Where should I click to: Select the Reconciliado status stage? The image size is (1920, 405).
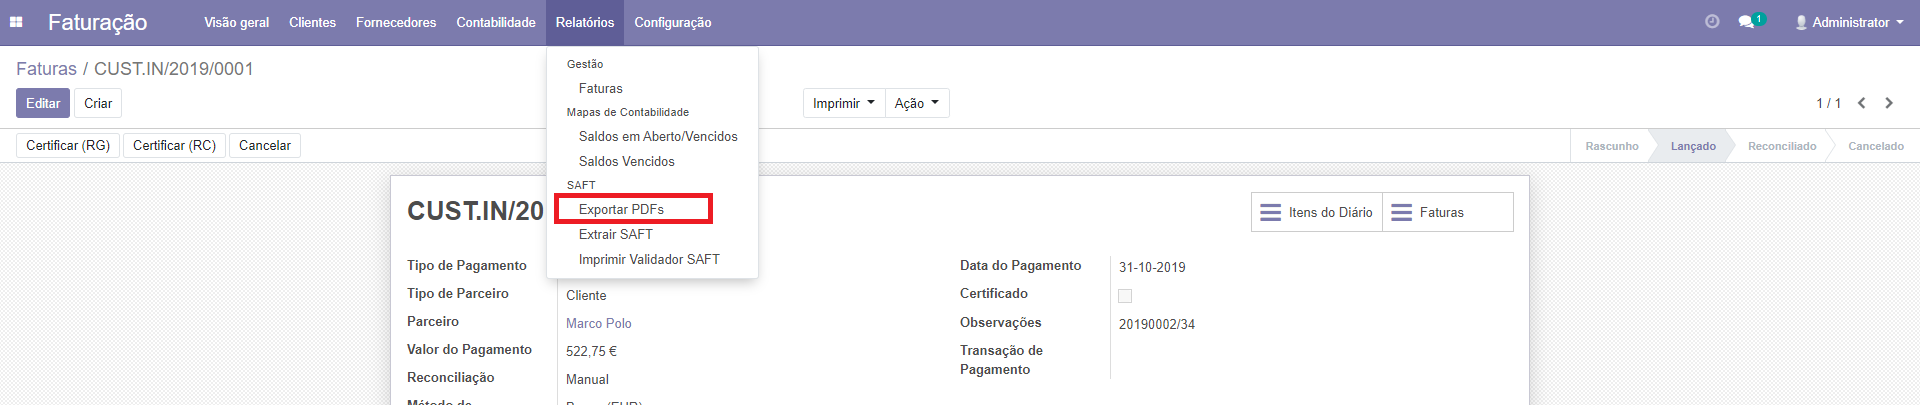point(1781,146)
